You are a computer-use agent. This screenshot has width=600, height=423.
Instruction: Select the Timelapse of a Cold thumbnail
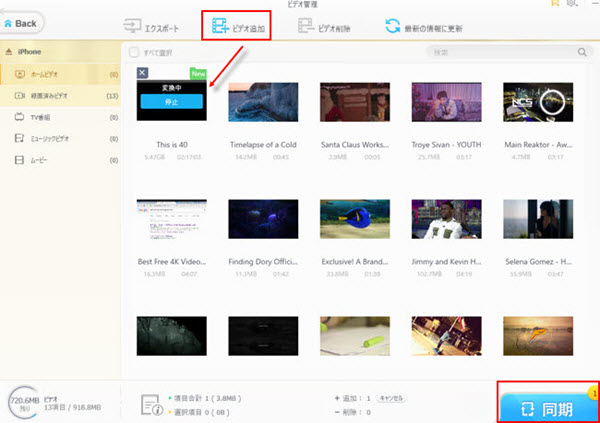pos(263,102)
